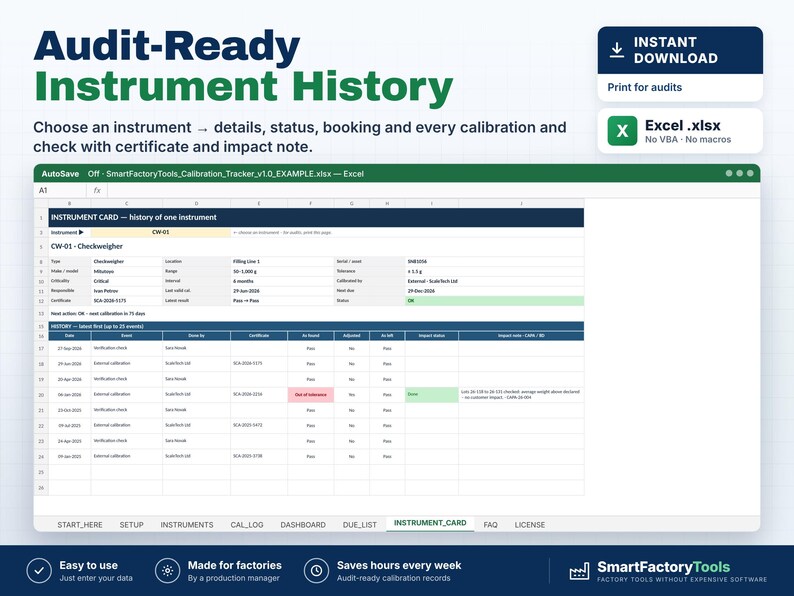Click the Instant Download button
Viewport: 794px width, 596px height.
coord(680,50)
